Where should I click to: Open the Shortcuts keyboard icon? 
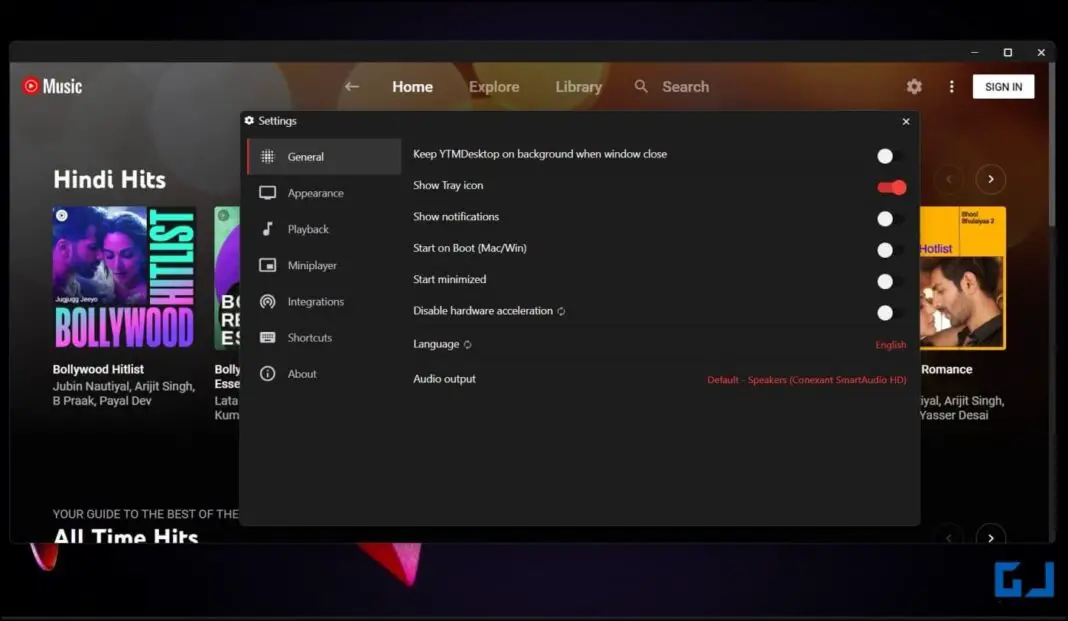point(267,337)
